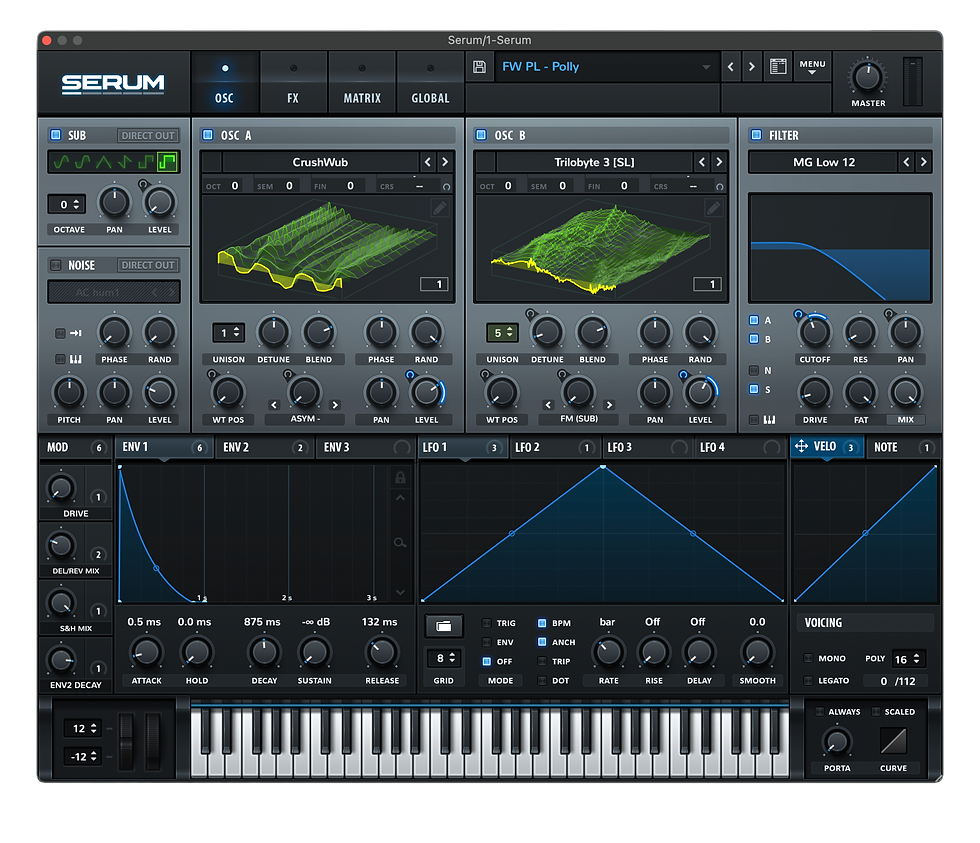The image size is (980, 843).
Task: Select next OSC A wavetable
Action: 445,162
